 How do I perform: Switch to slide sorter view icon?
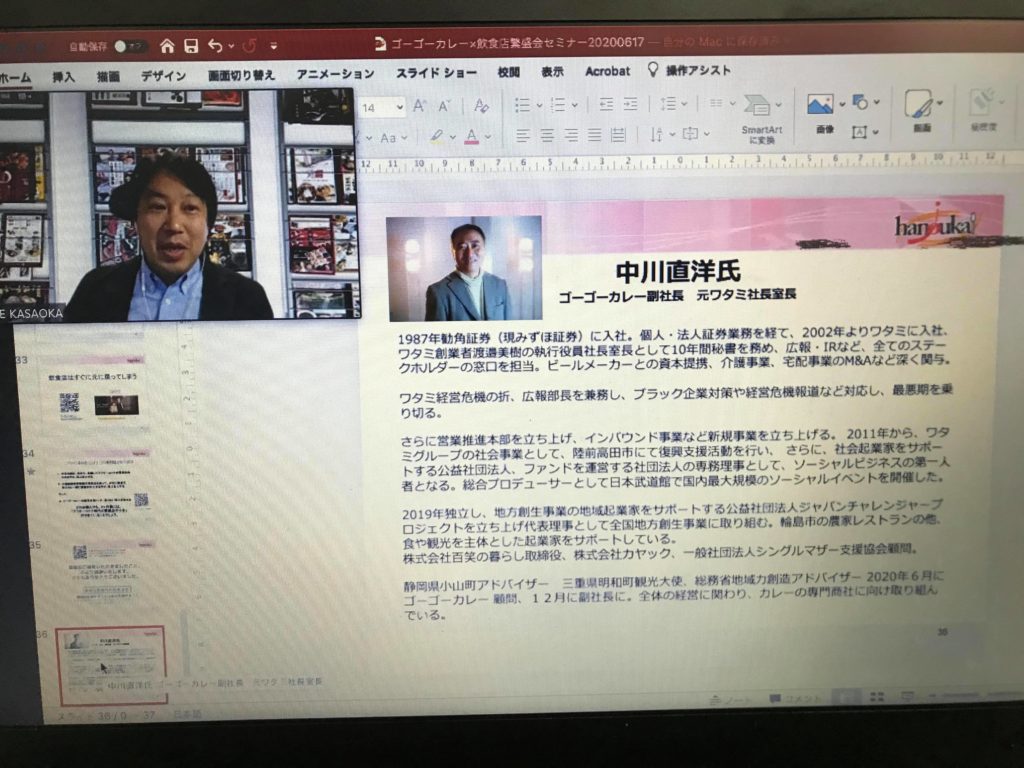coord(877,697)
